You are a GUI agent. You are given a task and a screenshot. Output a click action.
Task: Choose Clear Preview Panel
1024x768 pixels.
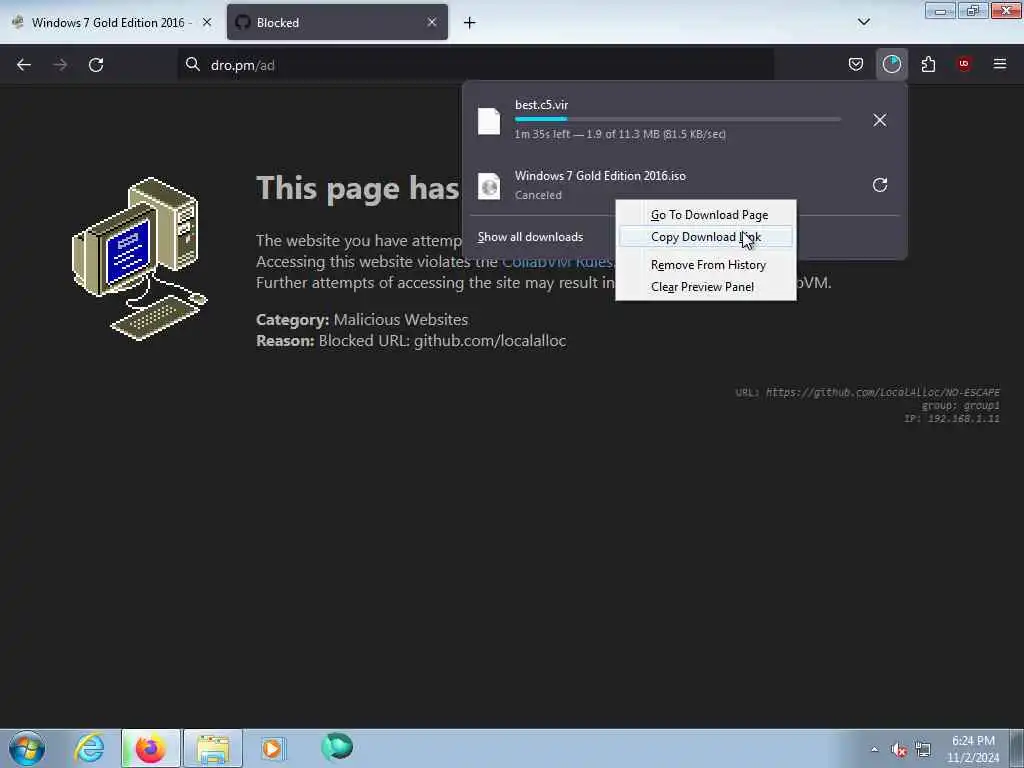(x=706, y=287)
